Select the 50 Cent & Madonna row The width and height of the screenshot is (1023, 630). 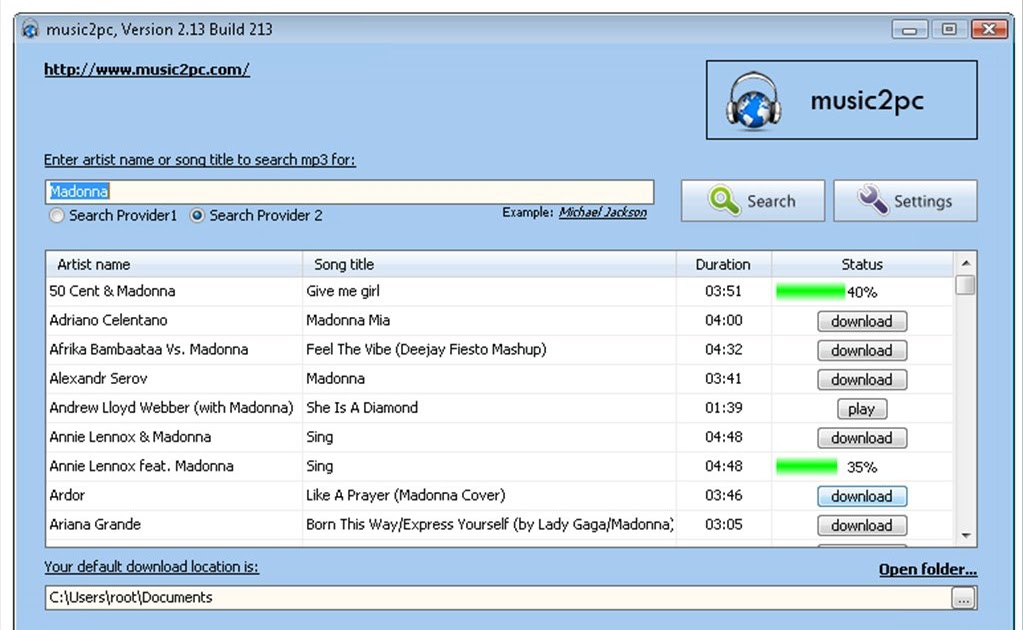point(499,292)
